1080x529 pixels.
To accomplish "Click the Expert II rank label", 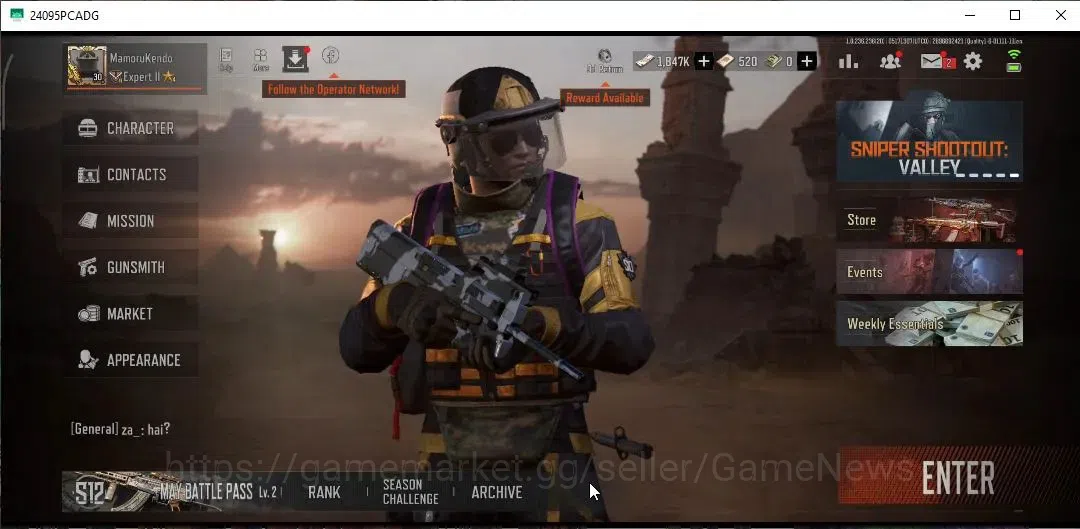I will coord(143,77).
